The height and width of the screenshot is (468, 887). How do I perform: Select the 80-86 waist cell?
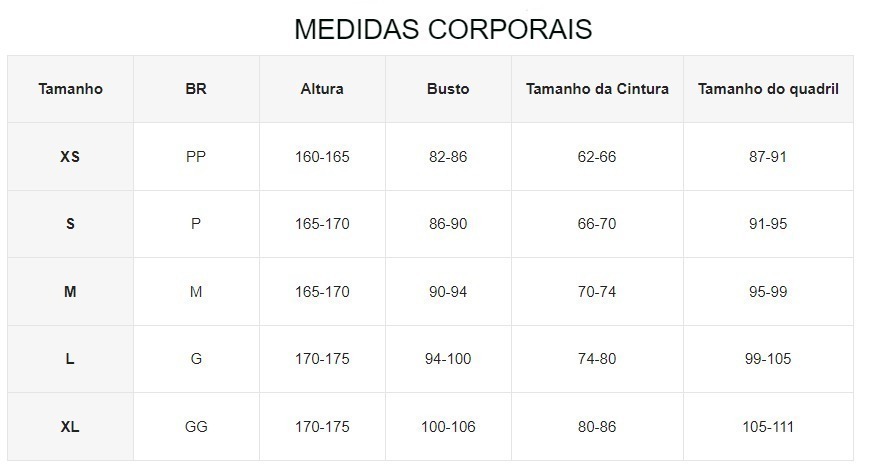pyautogui.click(x=597, y=426)
